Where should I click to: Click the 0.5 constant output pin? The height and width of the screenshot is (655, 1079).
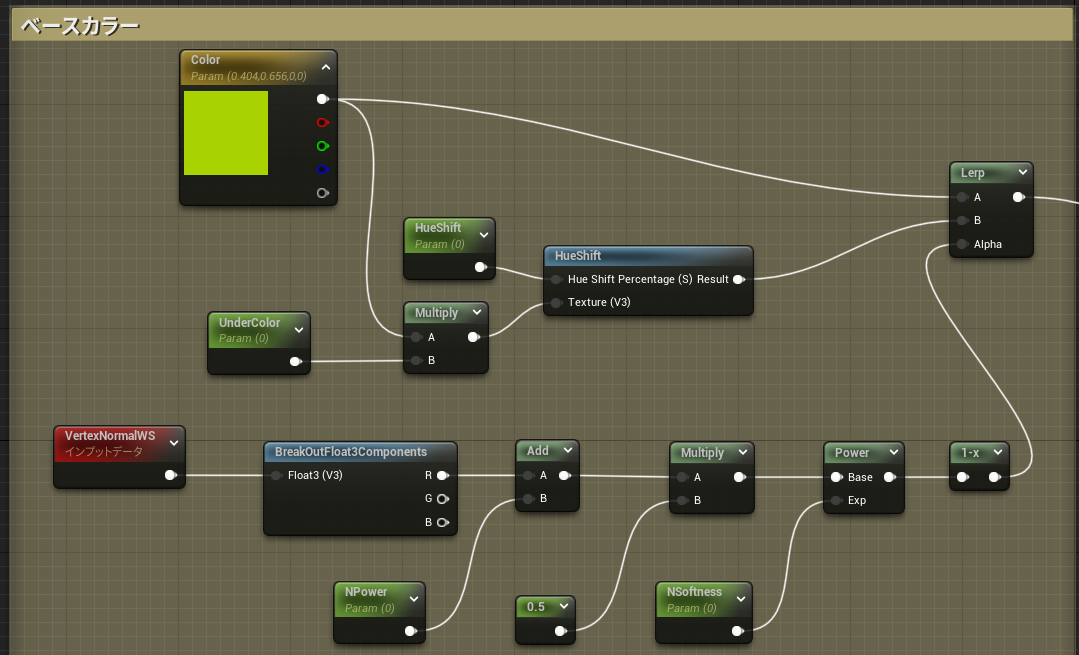tap(561, 631)
